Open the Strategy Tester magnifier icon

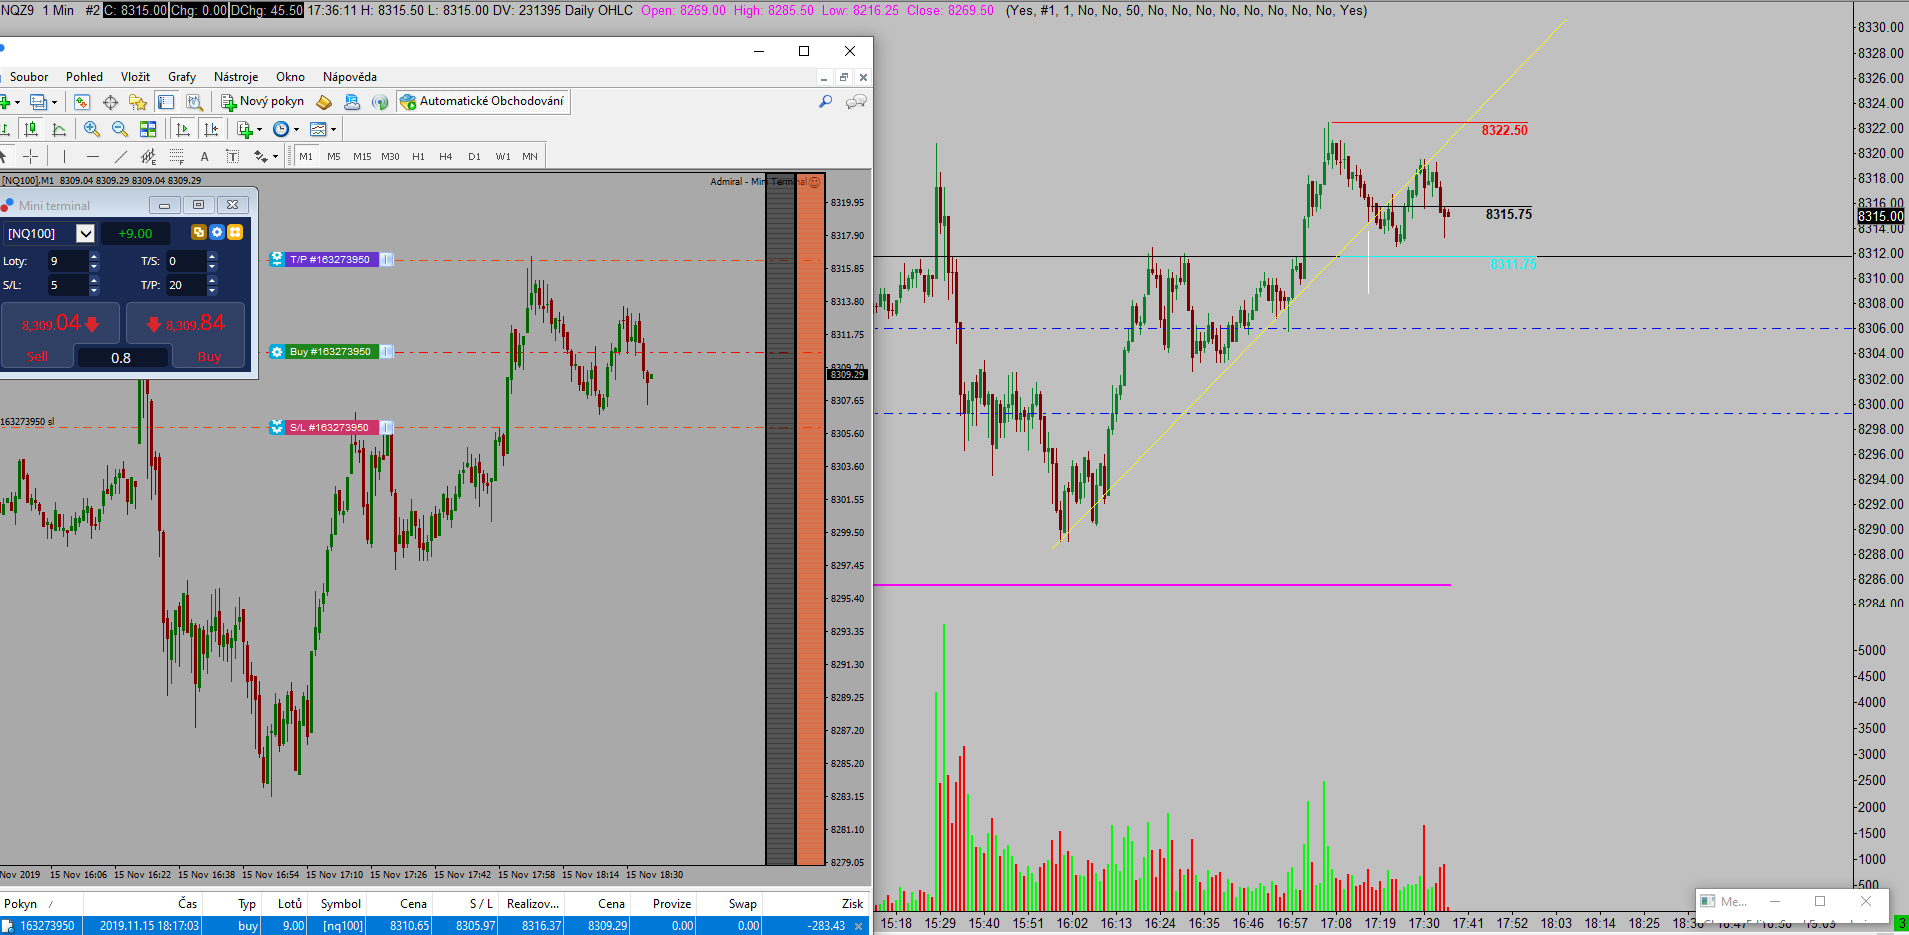[x=194, y=102]
